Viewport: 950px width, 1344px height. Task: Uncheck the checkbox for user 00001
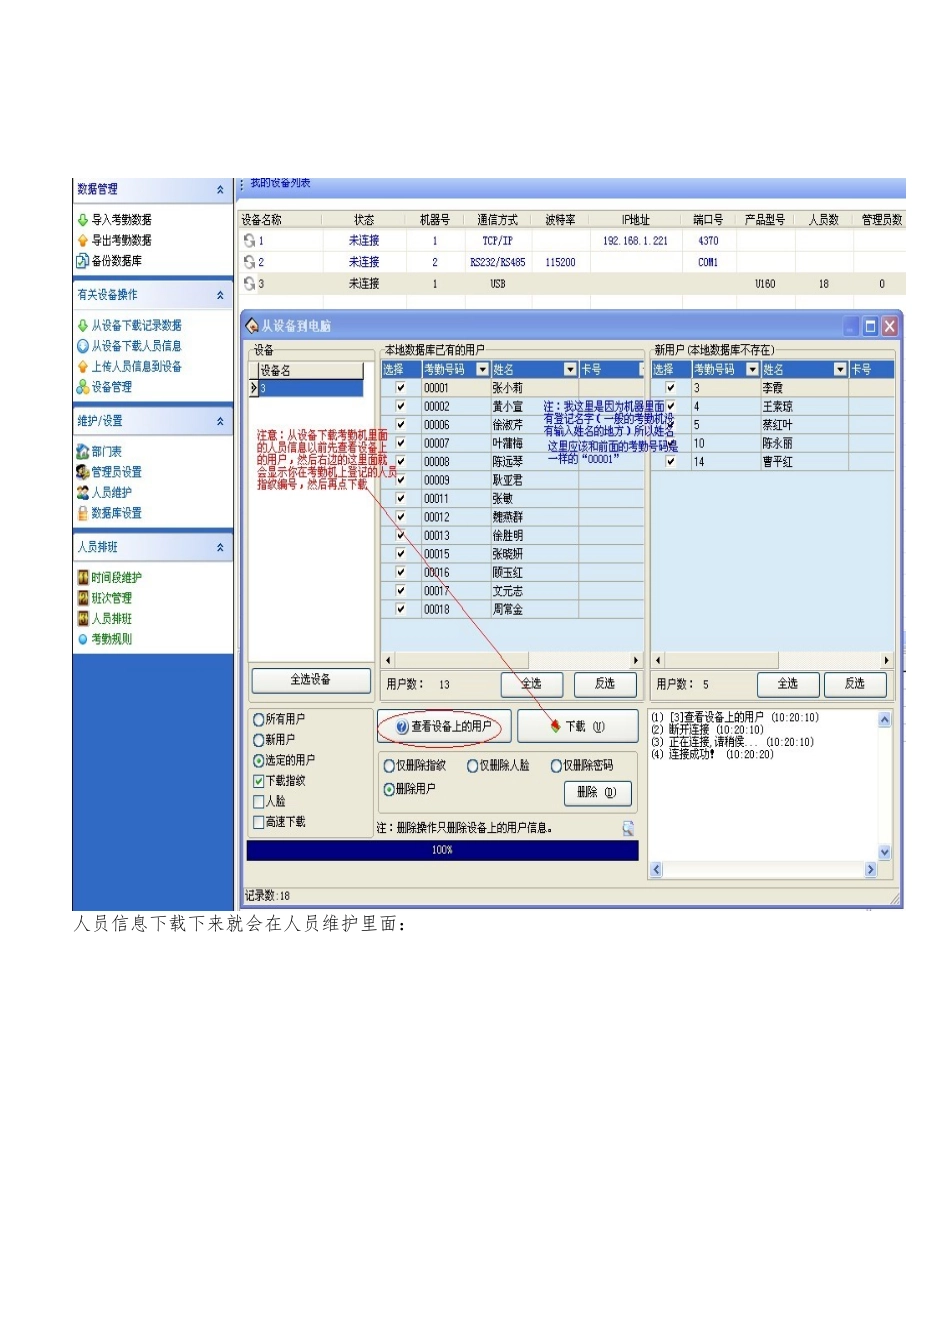coord(400,388)
